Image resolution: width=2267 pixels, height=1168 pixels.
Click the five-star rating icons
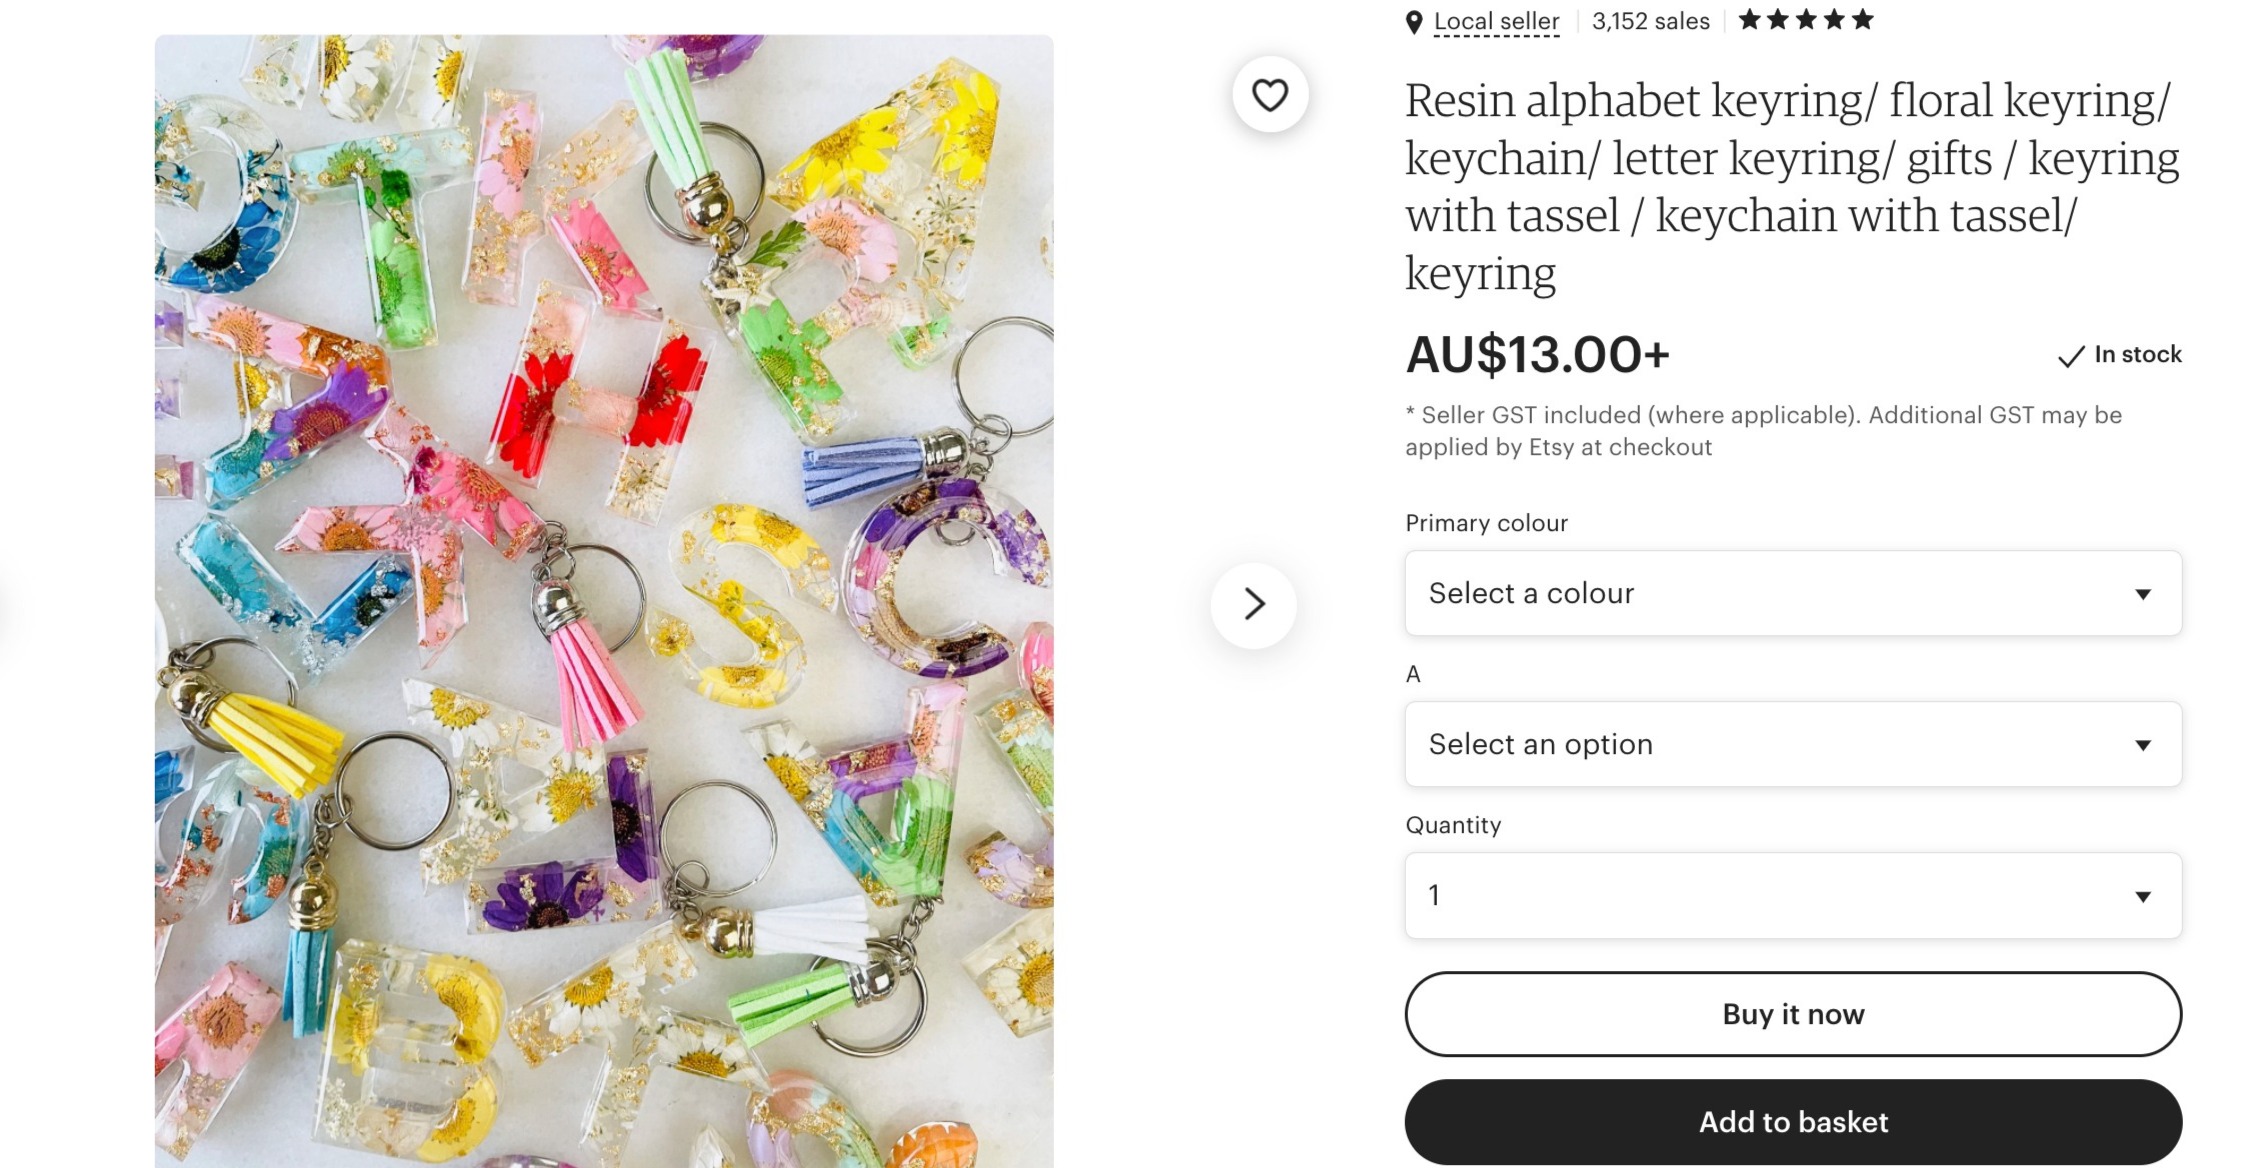click(x=1806, y=20)
